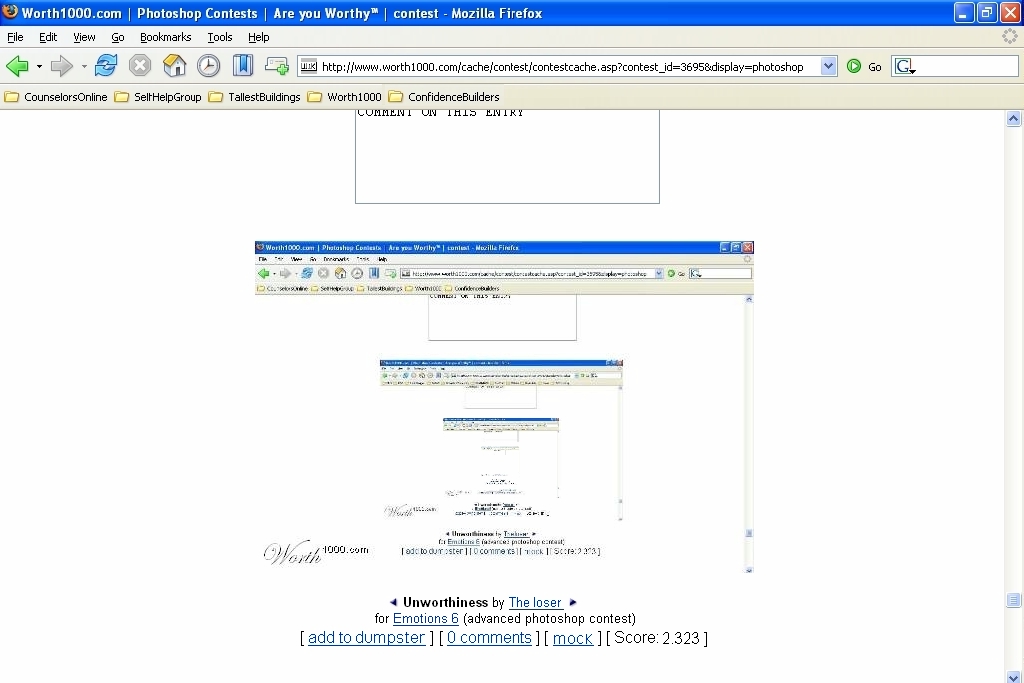This screenshot has height=683, width=1024.
Task: Click the scrollbar up arrow
Action: click(x=1013, y=118)
